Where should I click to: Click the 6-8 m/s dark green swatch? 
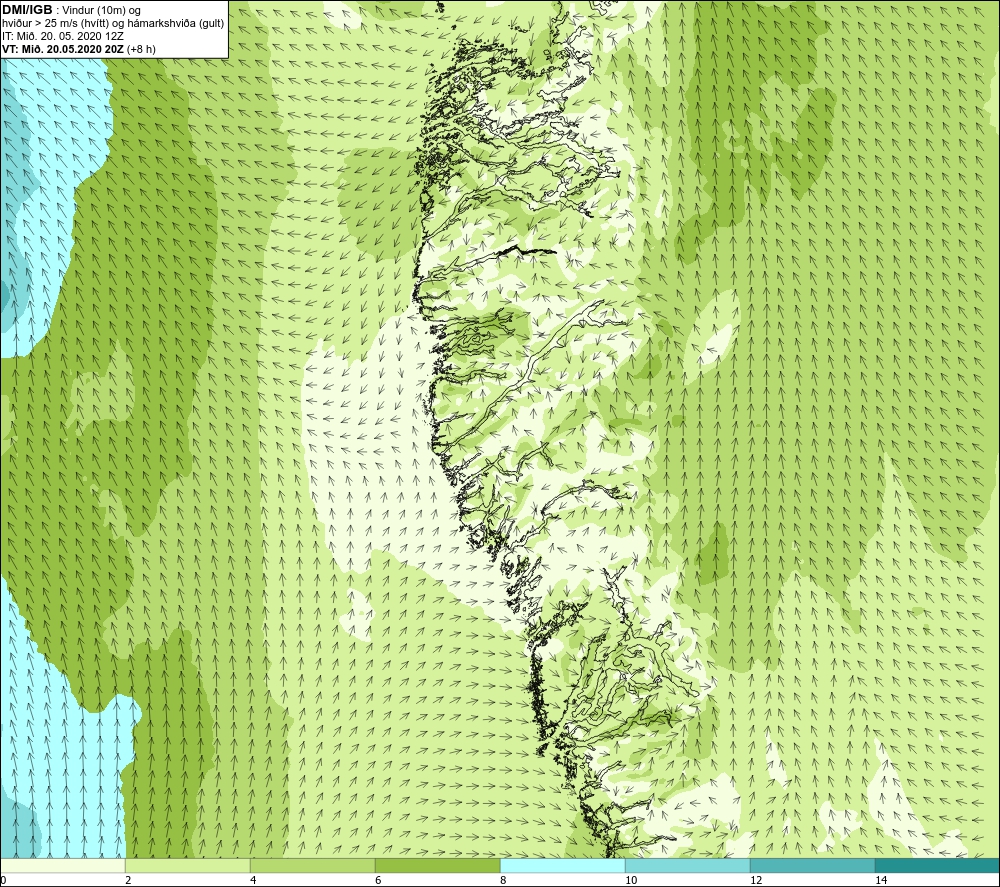[x=438, y=866]
